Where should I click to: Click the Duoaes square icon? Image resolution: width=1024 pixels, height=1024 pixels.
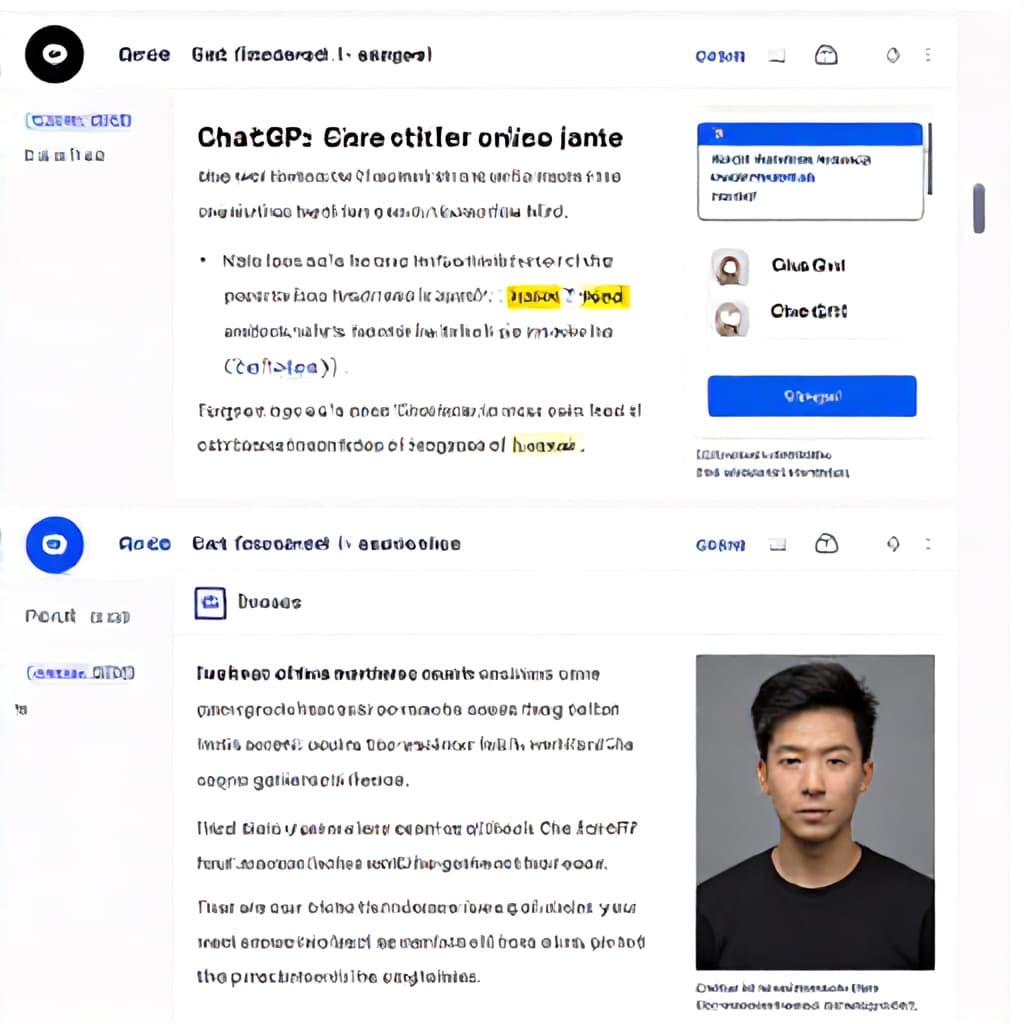tap(210, 603)
